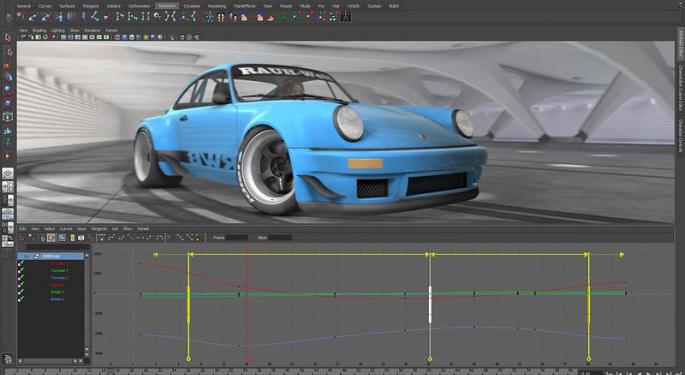Apply Linear tangents in Graph Editor toolbar
685x375 pixels.
(x=130, y=238)
